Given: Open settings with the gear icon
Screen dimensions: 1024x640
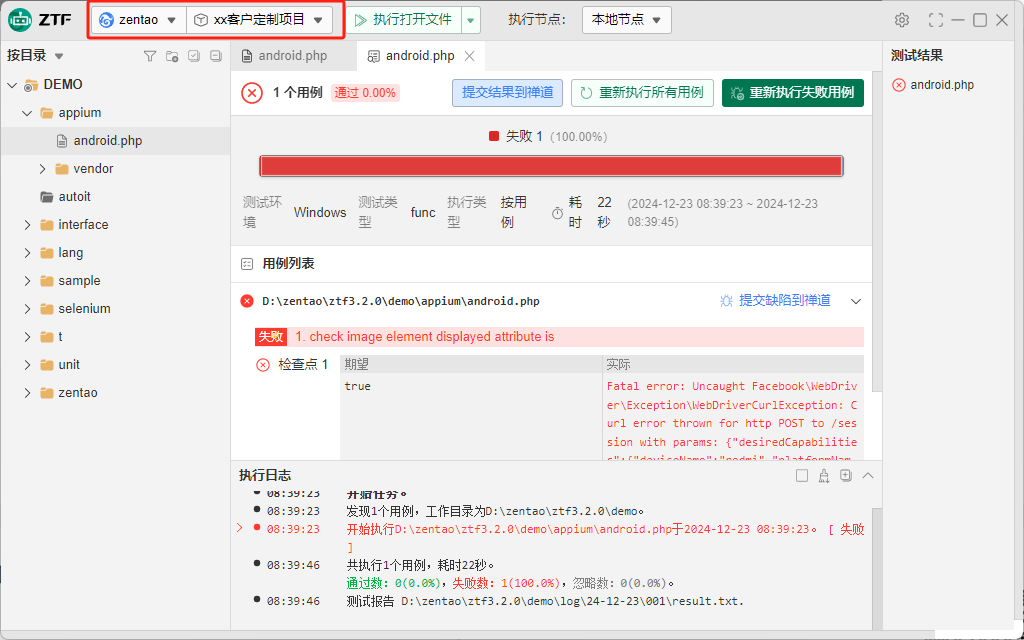Looking at the screenshot, I should pyautogui.click(x=902, y=20).
